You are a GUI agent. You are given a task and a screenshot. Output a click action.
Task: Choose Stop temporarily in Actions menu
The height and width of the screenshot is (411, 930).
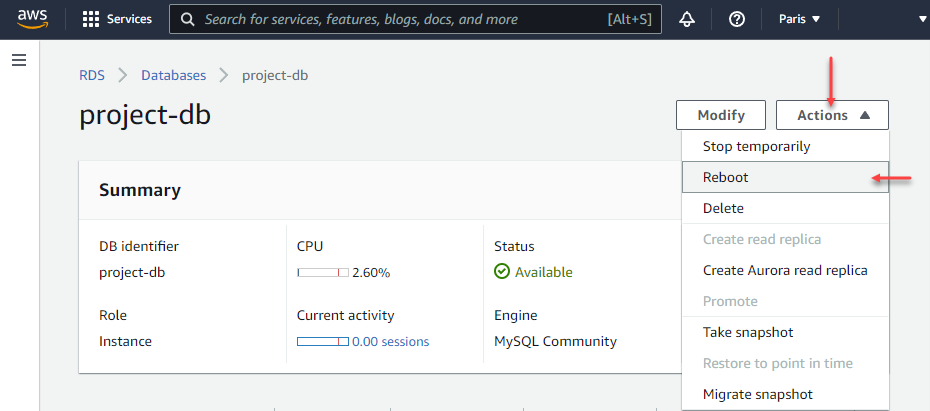click(x=756, y=146)
